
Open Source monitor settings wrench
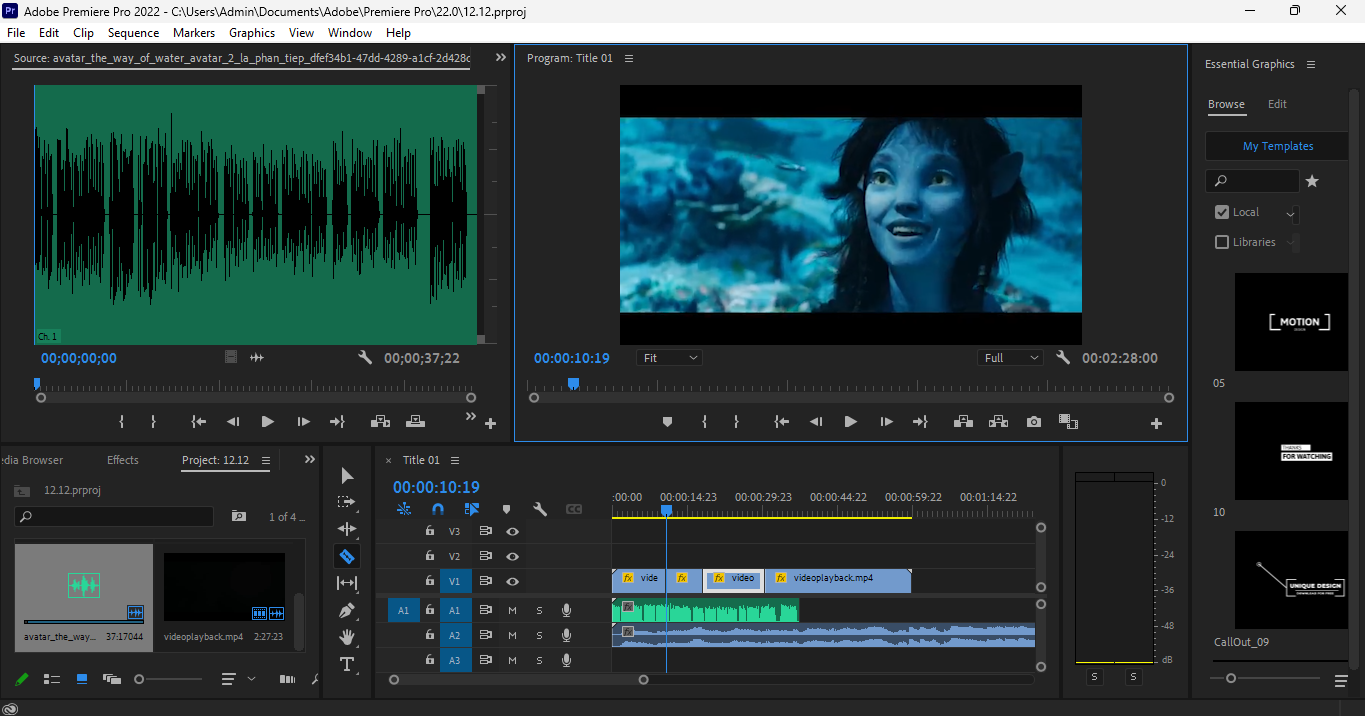[365, 357]
